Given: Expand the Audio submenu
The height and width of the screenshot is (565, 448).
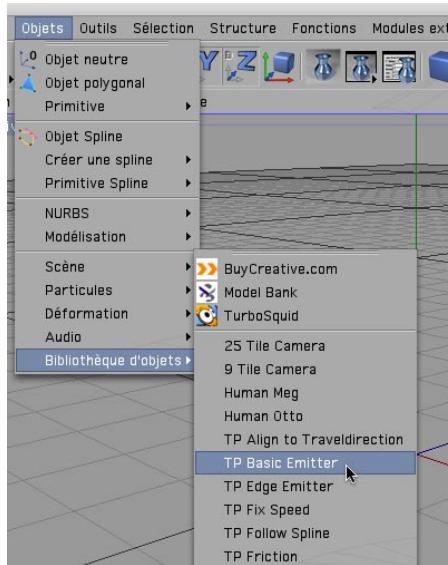Looking at the screenshot, I should click(105, 337).
